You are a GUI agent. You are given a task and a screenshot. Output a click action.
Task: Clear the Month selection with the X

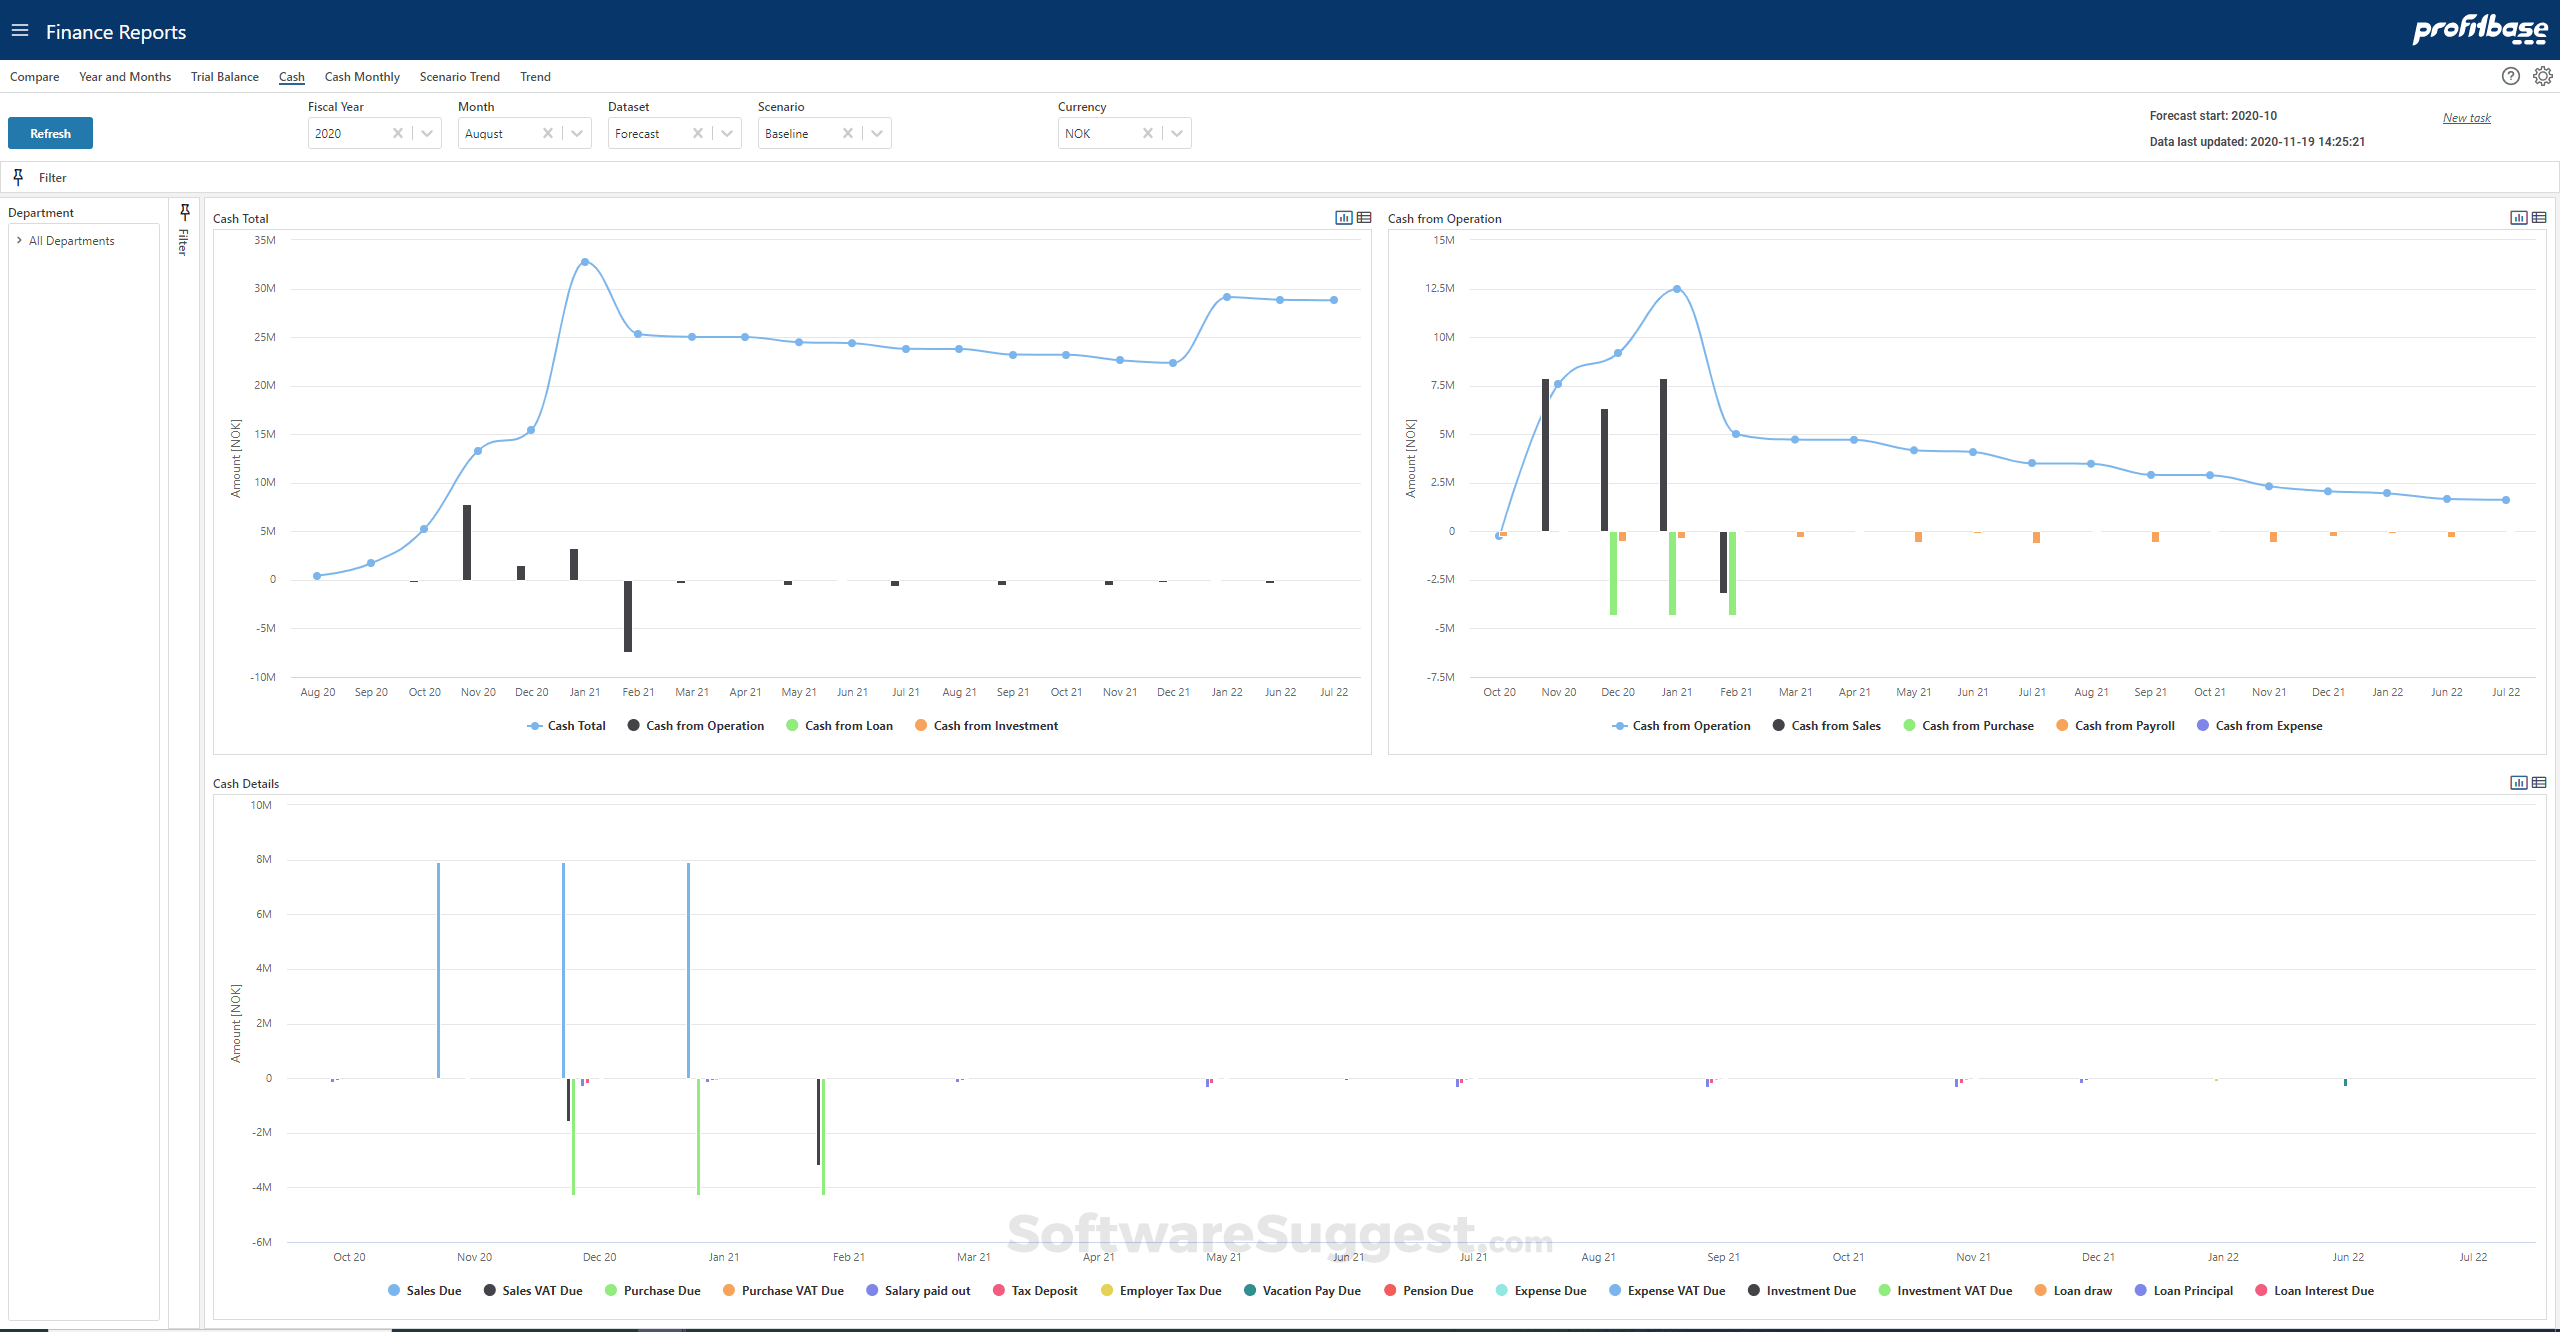coord(548,133)
